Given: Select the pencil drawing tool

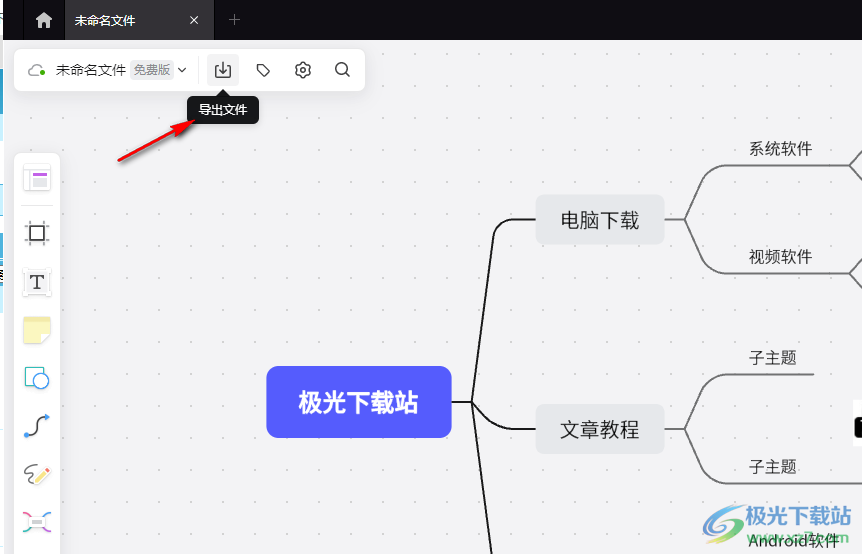Looking at the screenshot, I should (x=37, y=474).
